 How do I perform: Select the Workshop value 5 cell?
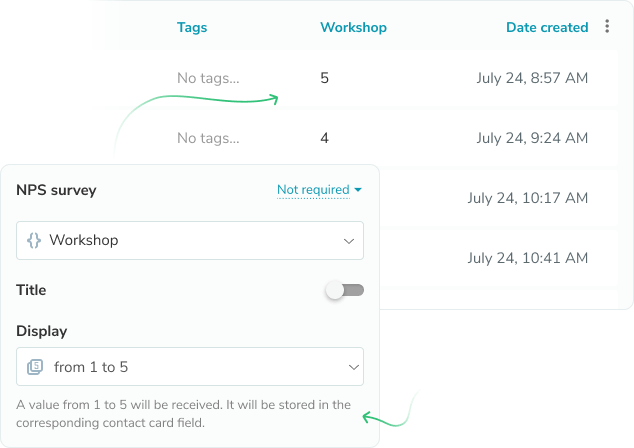[324, 78]
